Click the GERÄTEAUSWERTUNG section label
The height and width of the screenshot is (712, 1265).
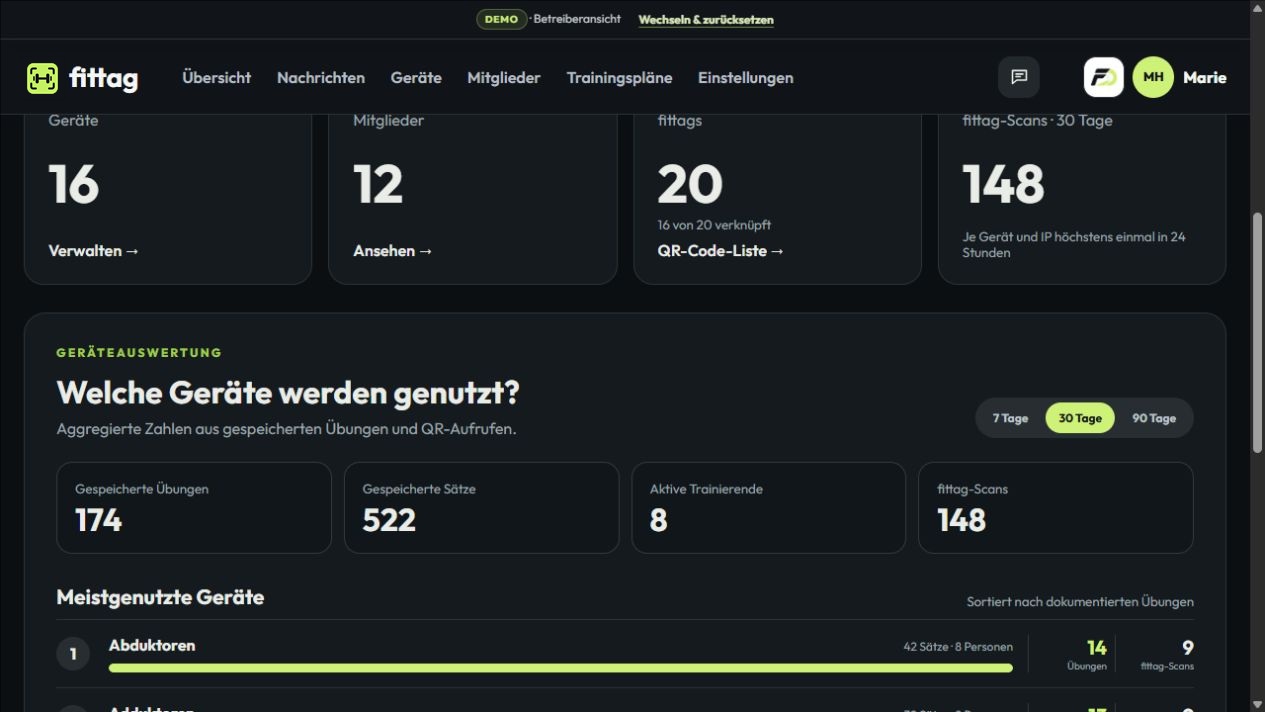tap(139, 353)
